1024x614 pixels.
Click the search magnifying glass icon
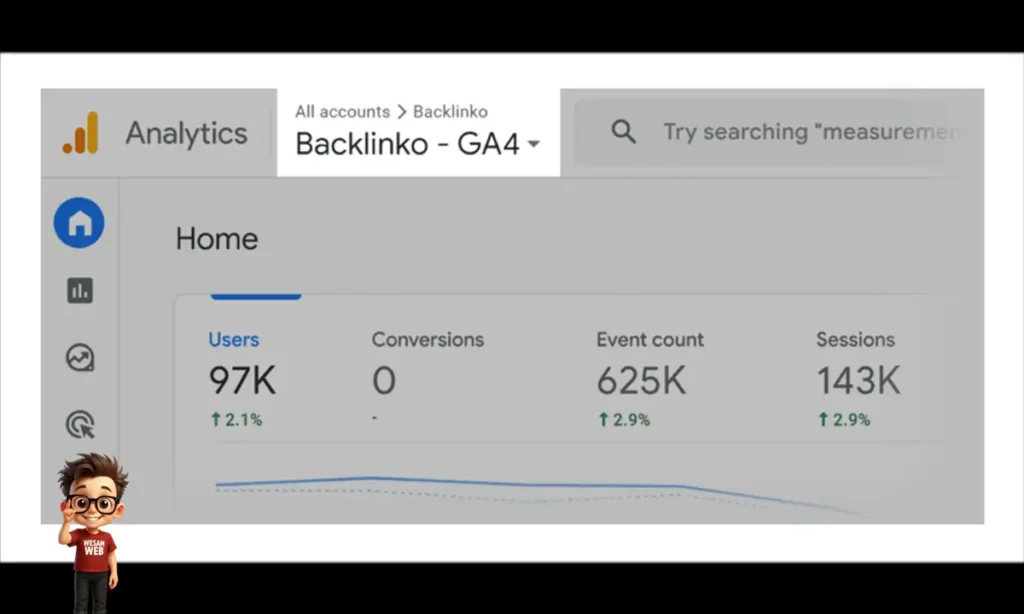click(x=623, y=132)
